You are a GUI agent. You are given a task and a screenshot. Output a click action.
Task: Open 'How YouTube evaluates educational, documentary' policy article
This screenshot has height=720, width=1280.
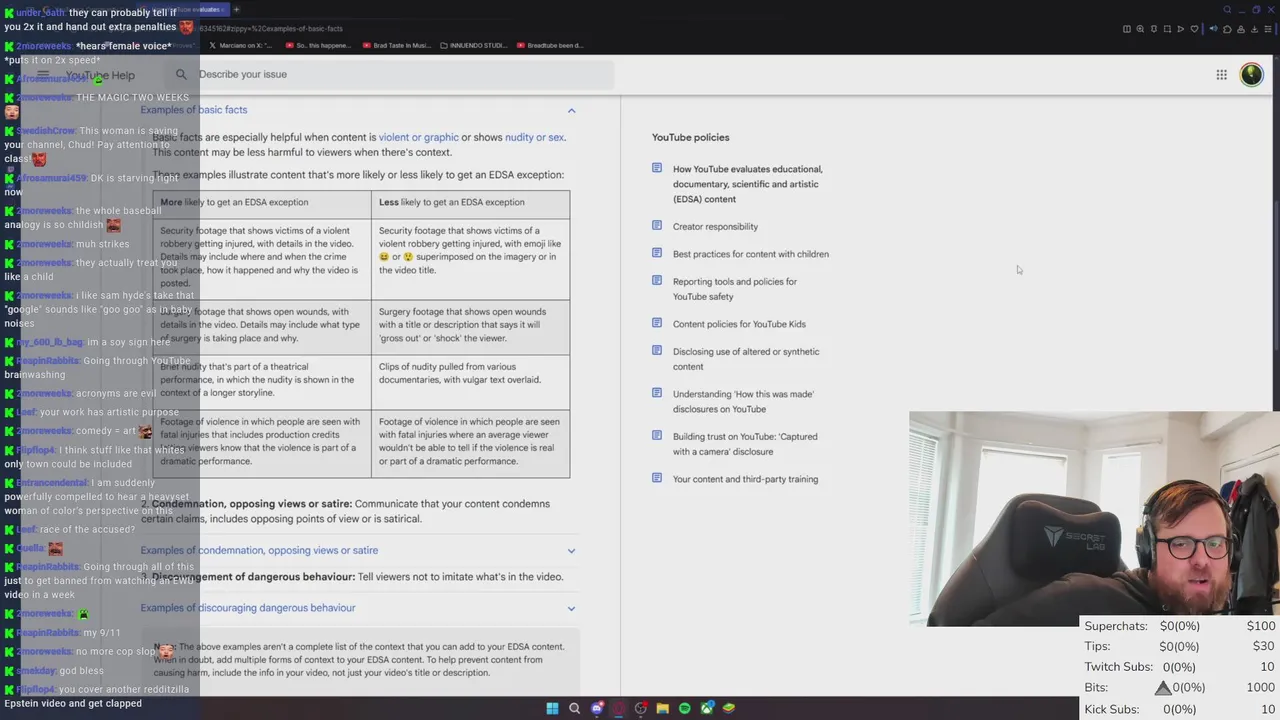pyautogui.click(x=747, y=184)
